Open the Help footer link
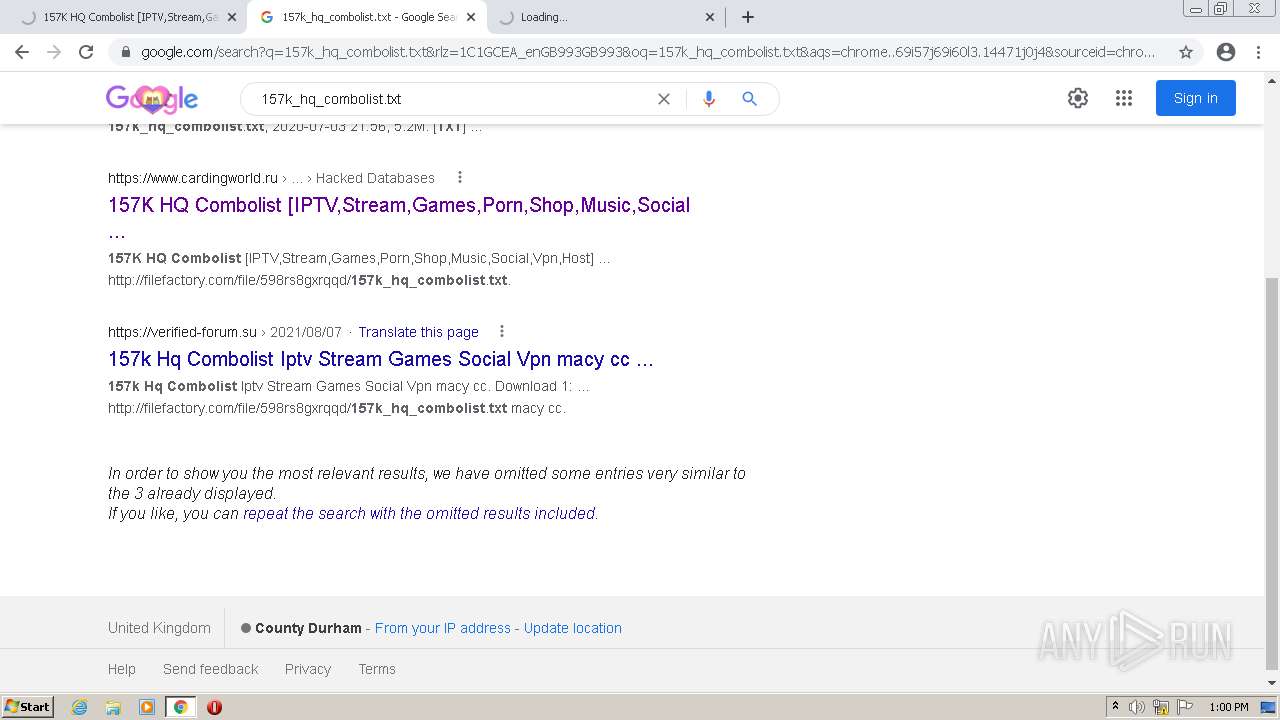This screenshot has height=720, width=1280. [x=122, y=669]
